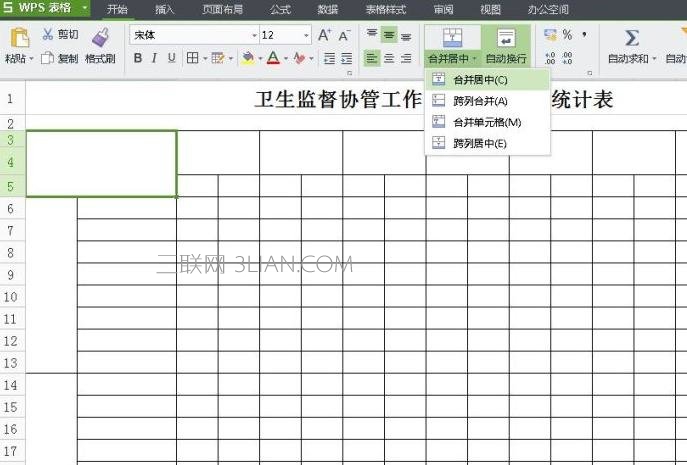Click the Paste icon
The image size is (687, 465).
tap(19, 38)
